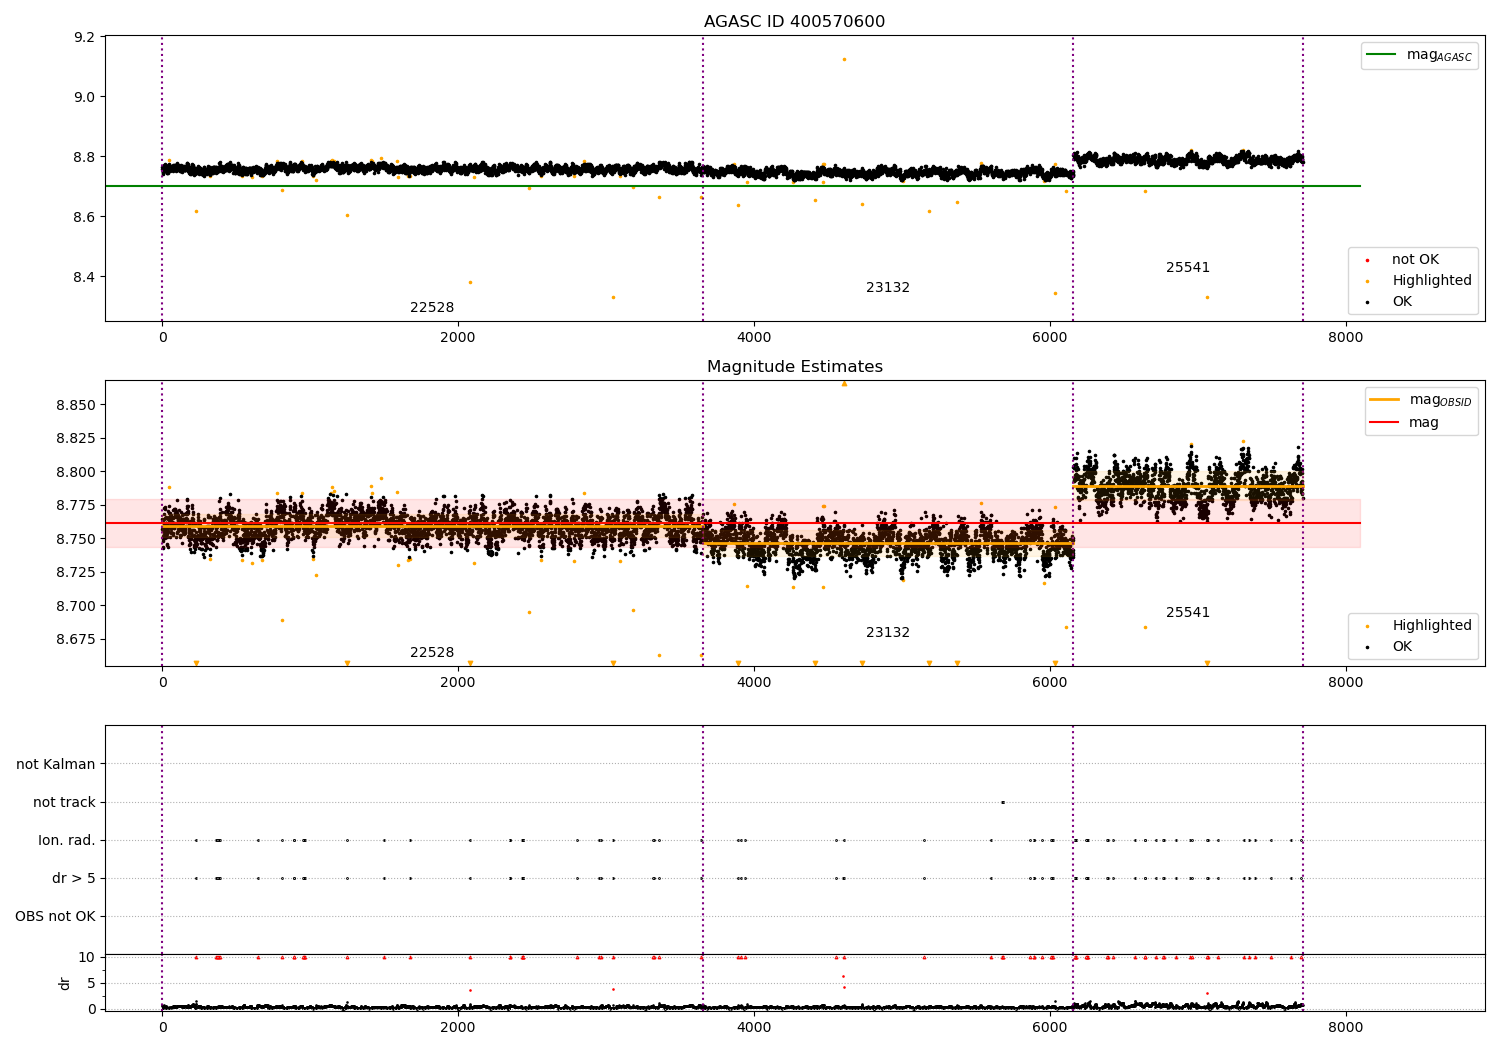The width and height of the screenshot is (1500, 1050).
Task: Click the 'not Kalman' row label
Action: point(56,765)
